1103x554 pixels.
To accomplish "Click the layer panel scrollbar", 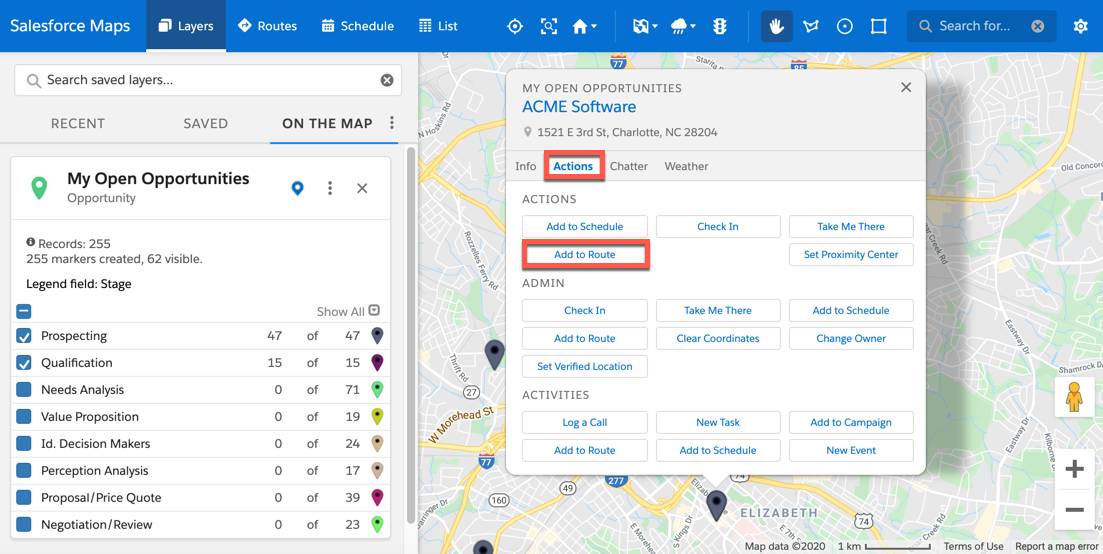I will point(411,335).
